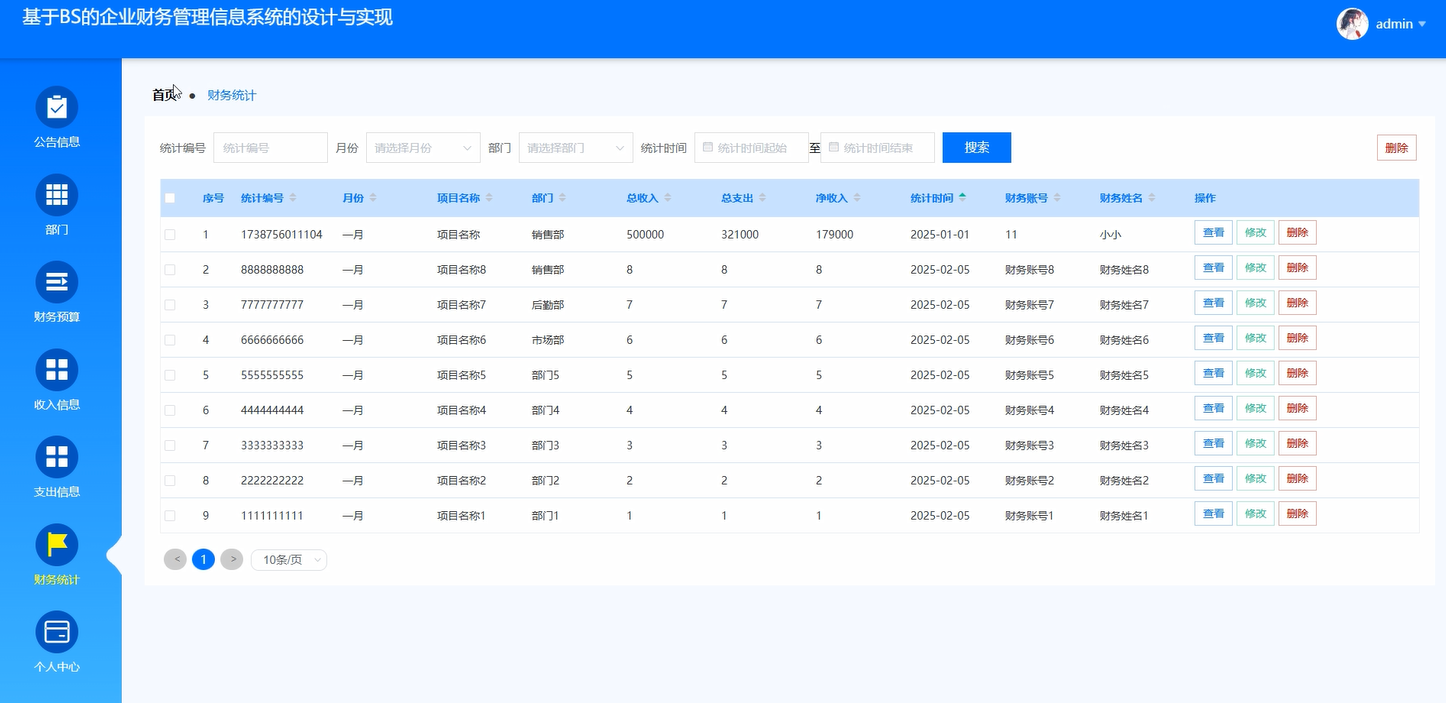
Task: Click the admin avatar picture
Action: (1352, 24)
